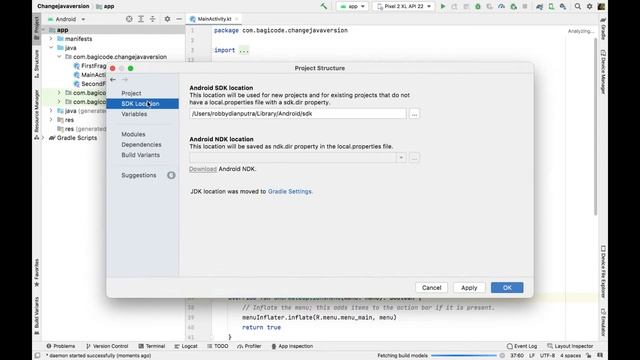Screen dimensions: 640x360
Task: Hide the Project panel with minus icon
Action: (179, 19)
